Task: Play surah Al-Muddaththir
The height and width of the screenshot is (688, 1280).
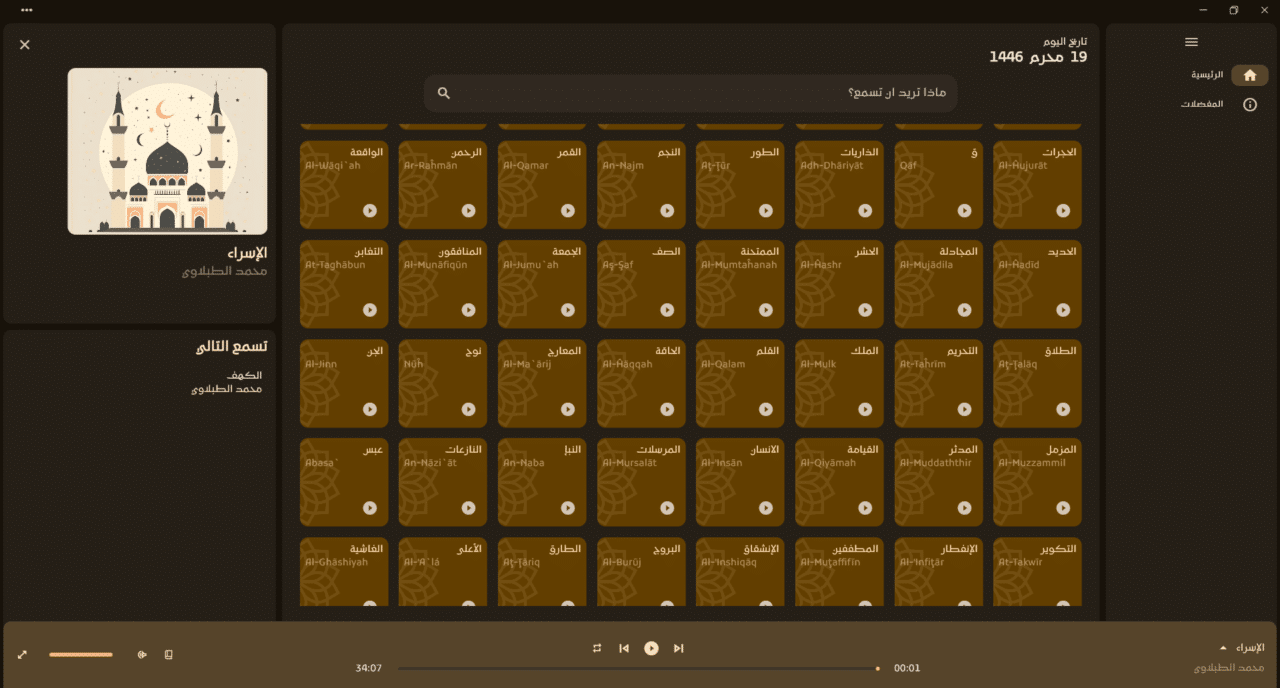Action: [x=964, y=508]
